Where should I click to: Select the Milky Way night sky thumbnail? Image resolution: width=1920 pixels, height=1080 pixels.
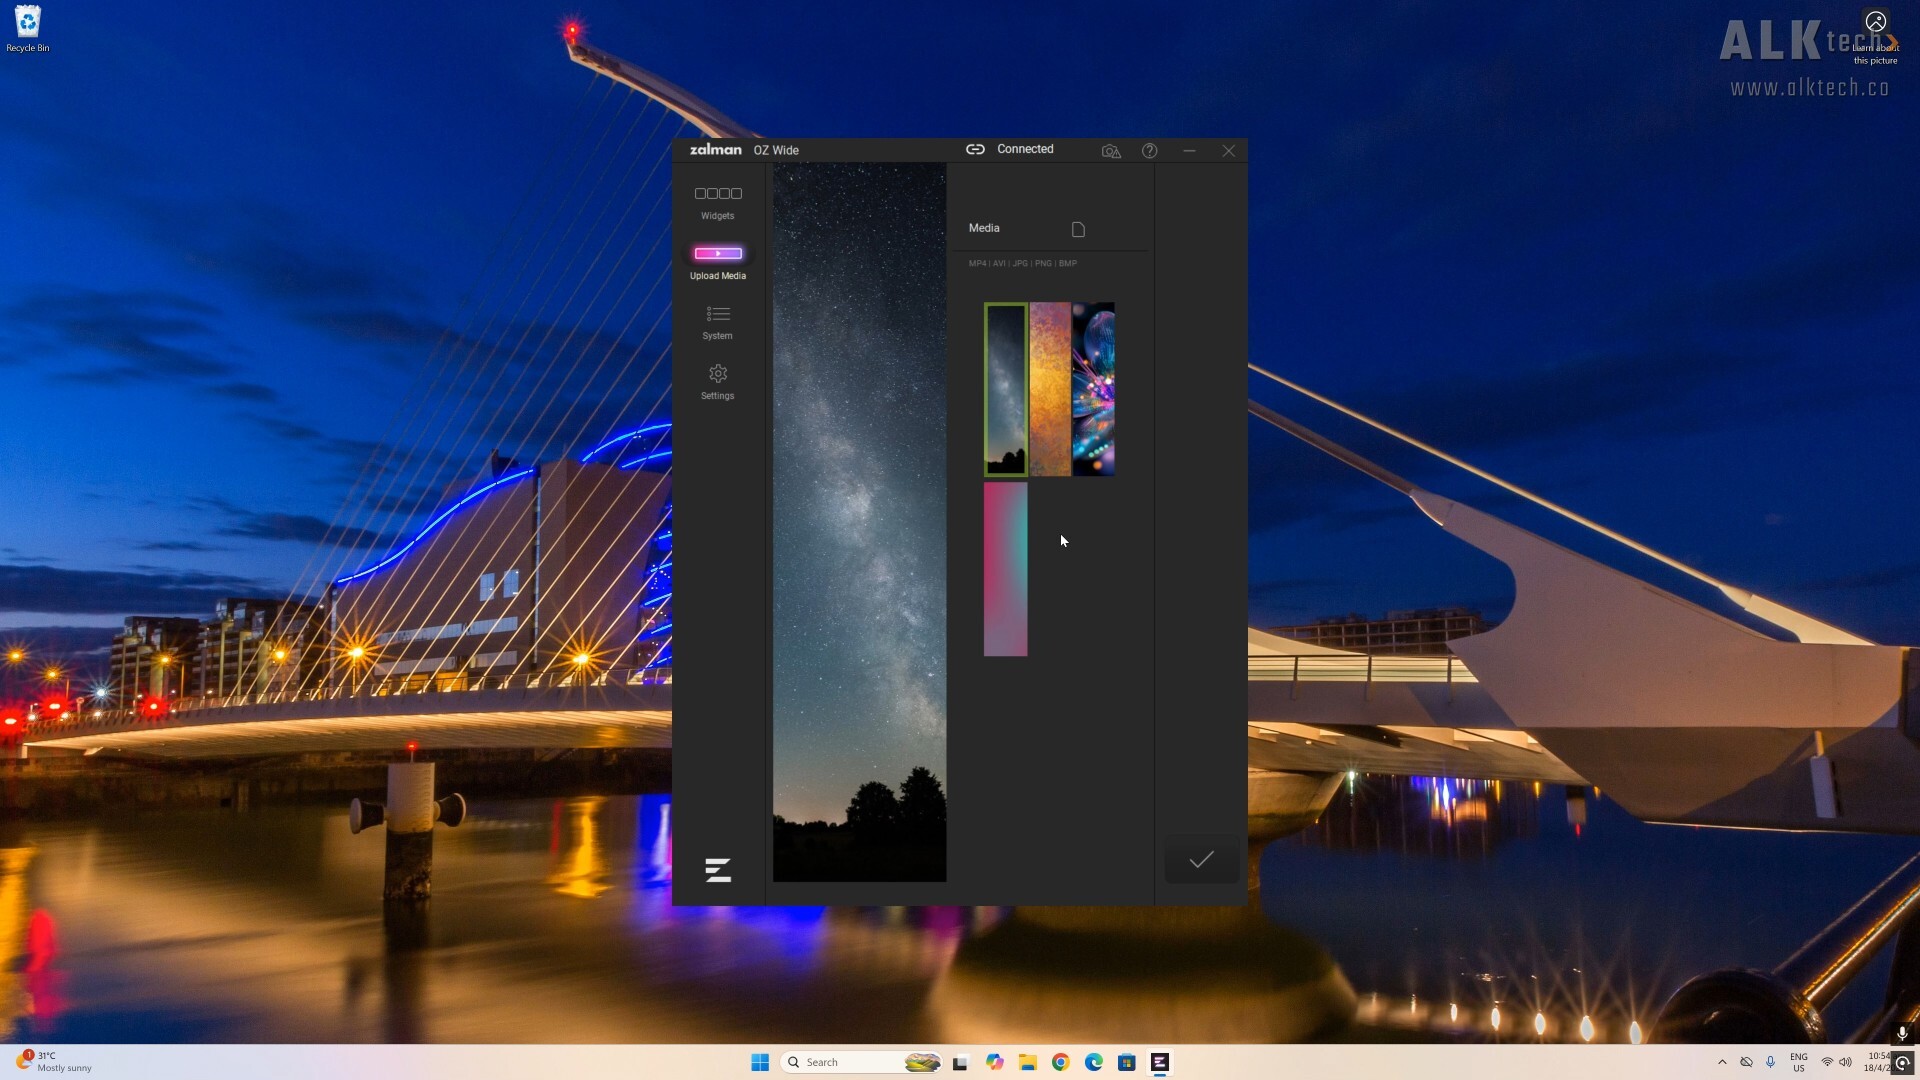point(1005,389)
